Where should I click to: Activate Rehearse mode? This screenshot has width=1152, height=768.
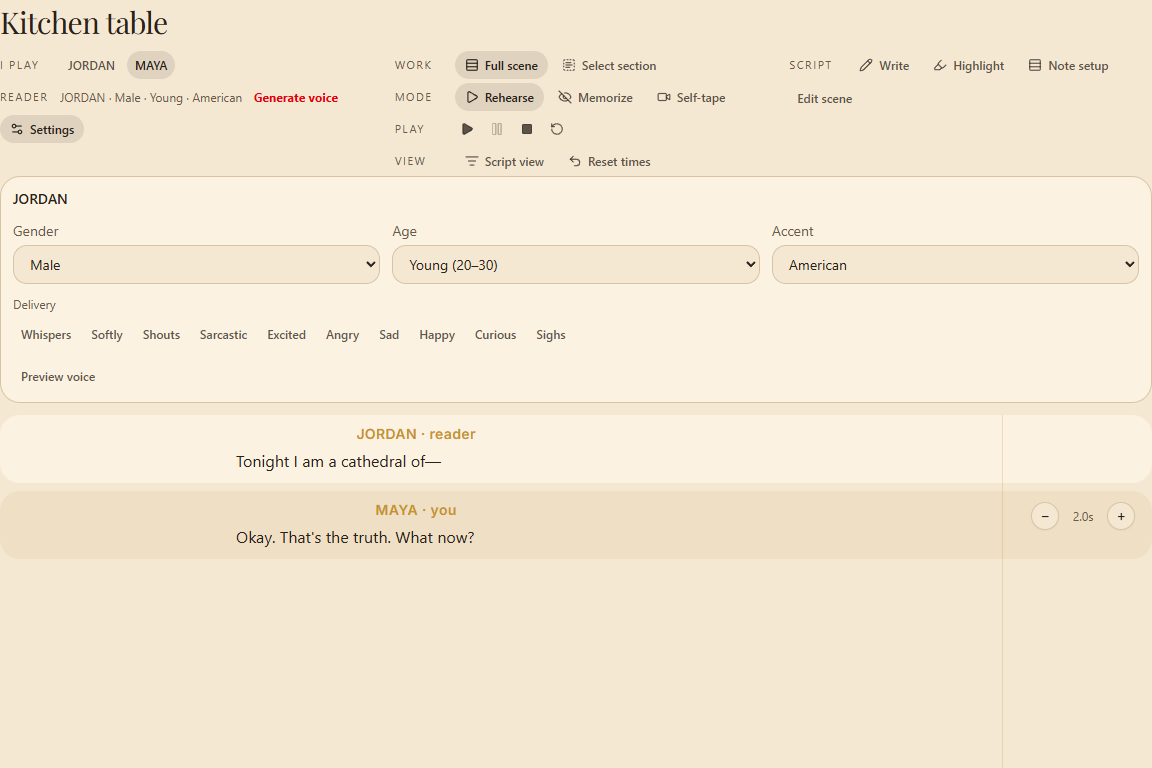(500, 98)
